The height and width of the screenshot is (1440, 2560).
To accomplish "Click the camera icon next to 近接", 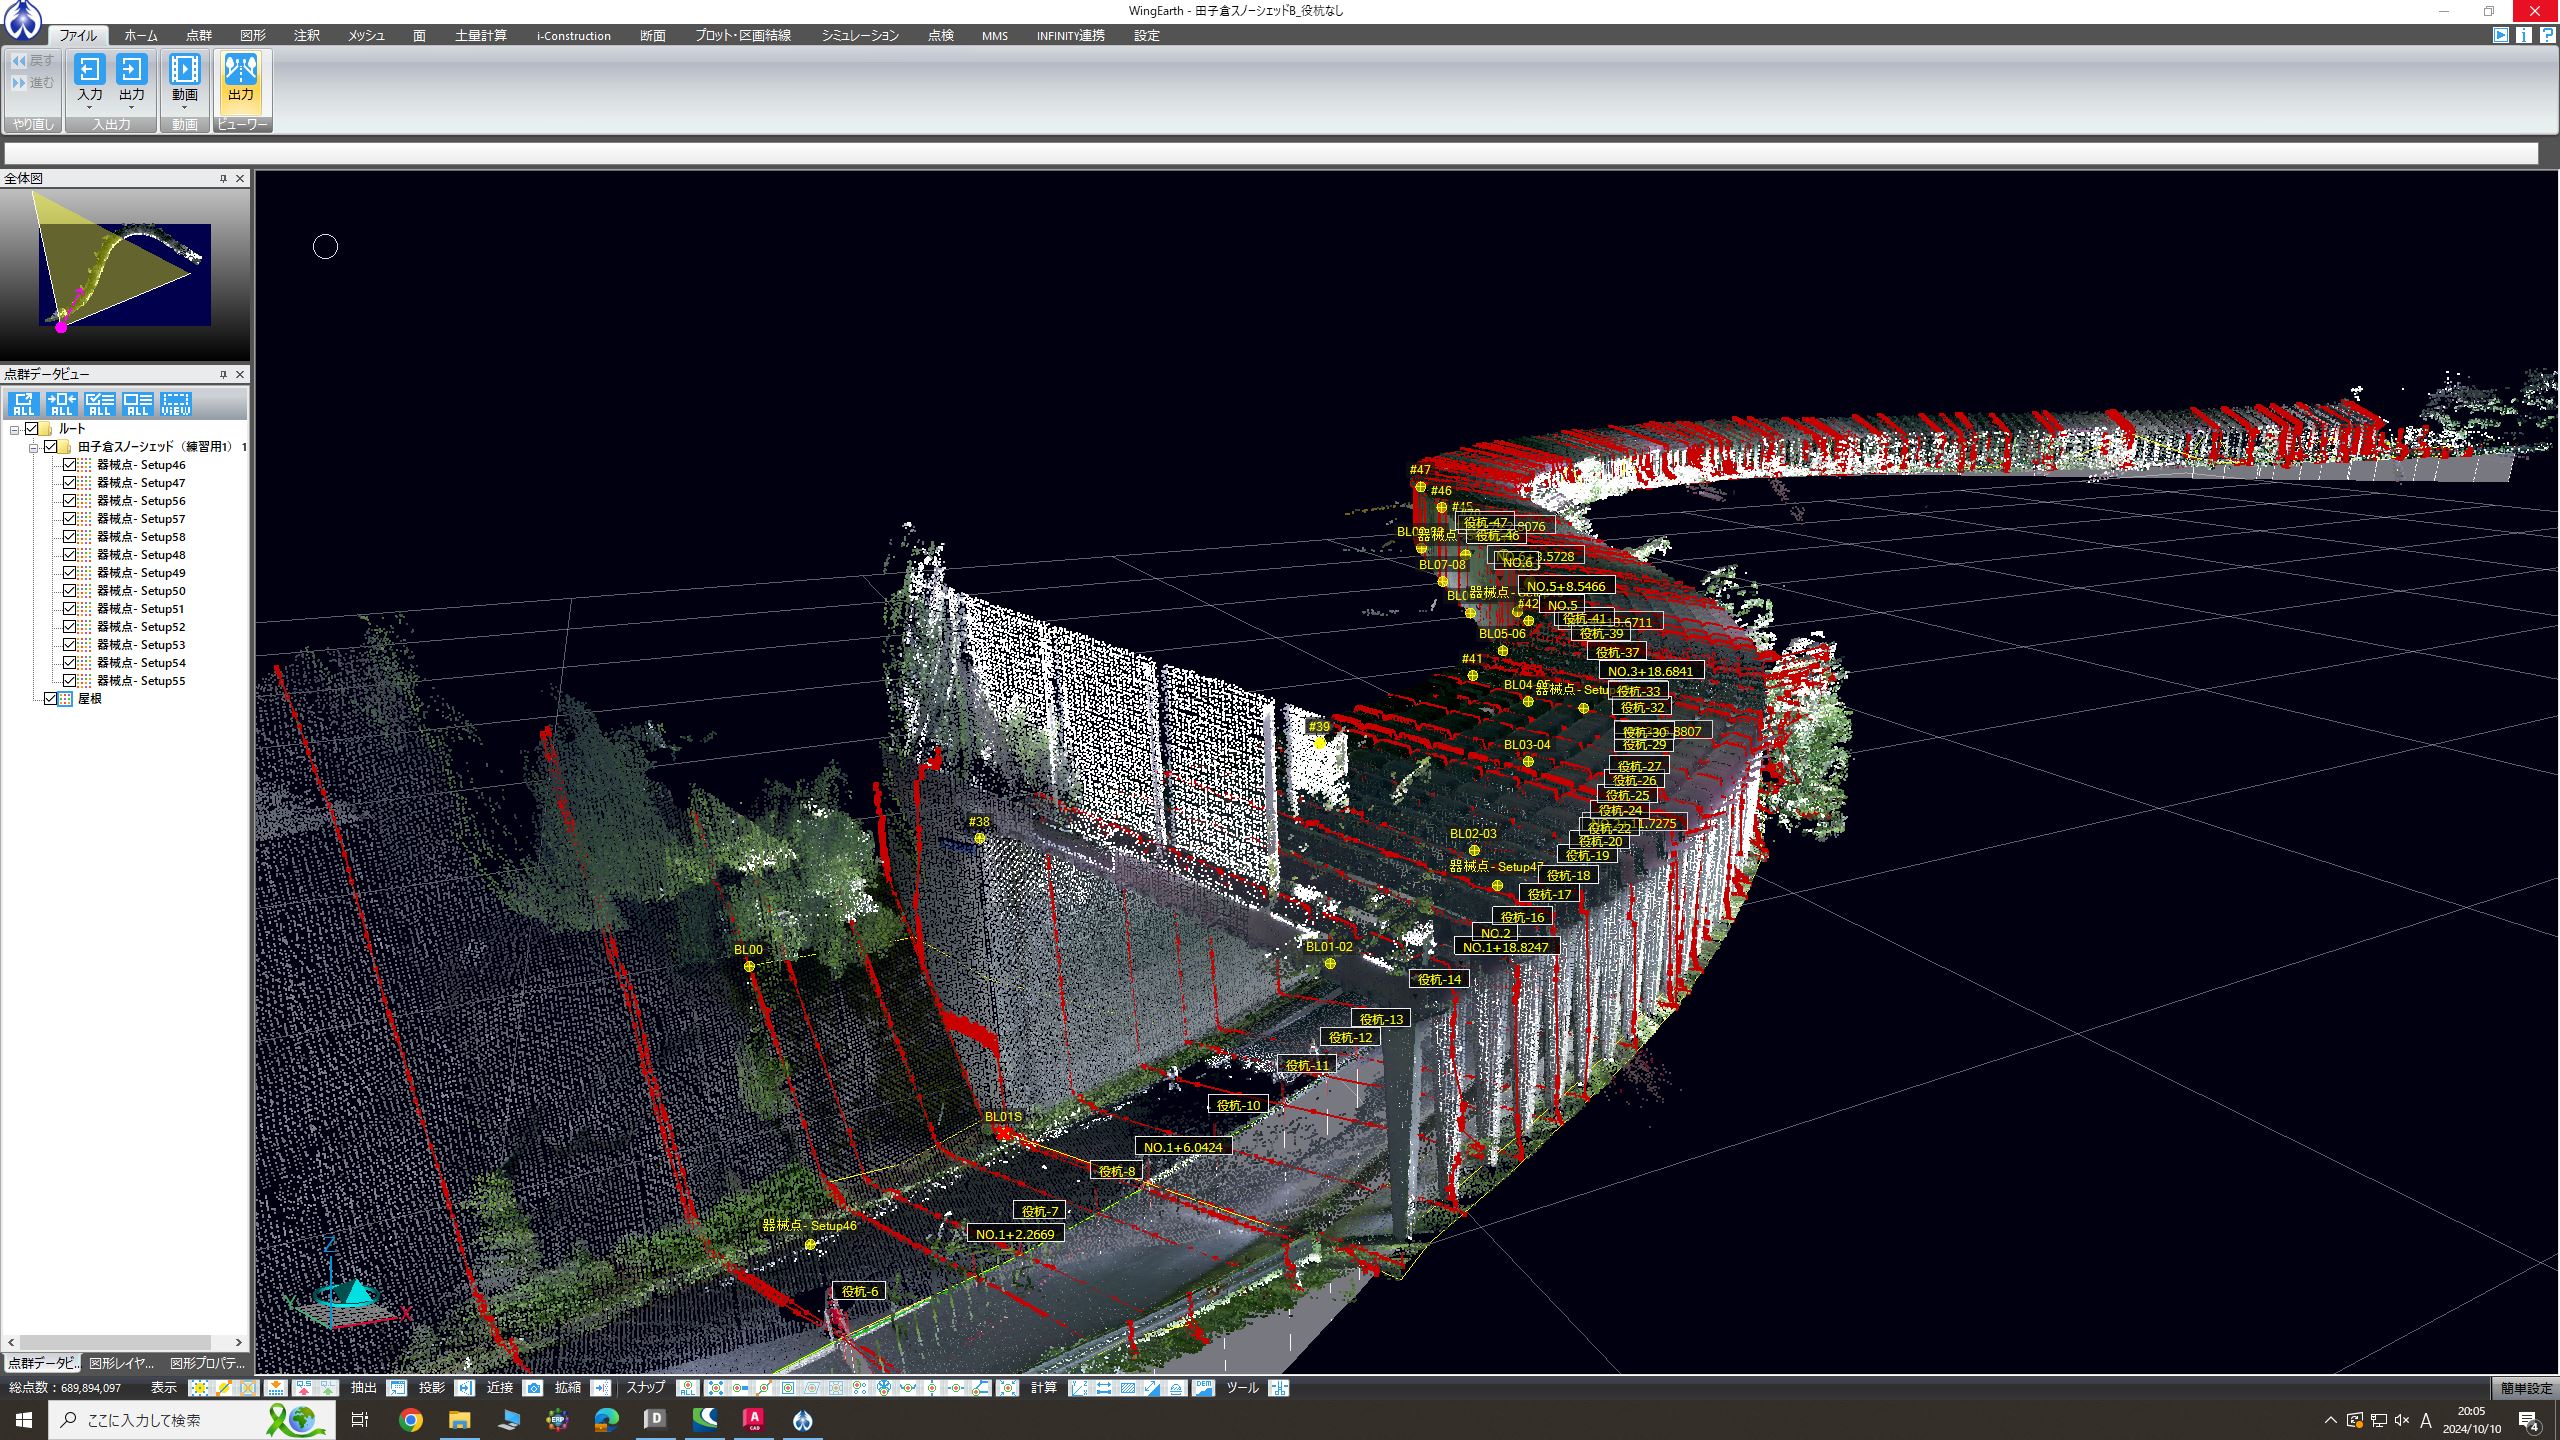I will pyautogui.click(x=534, y=1388).
